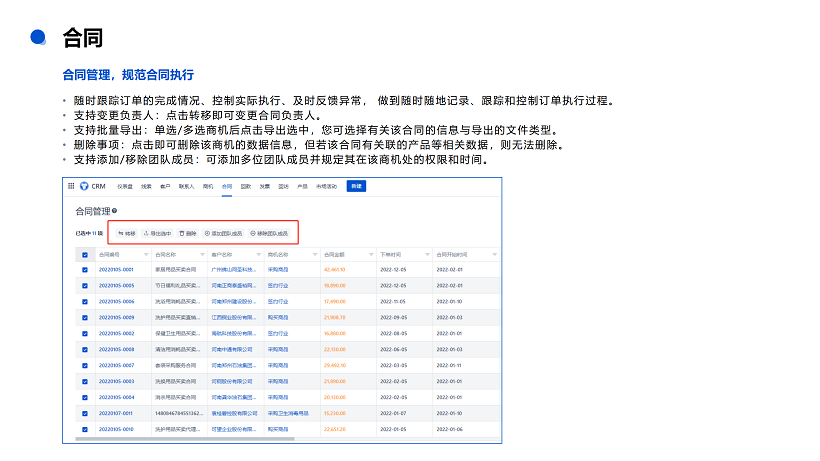820x461 pixels.
Task: Uncheck the row 20220105-0003 checkbox
Action: coord(85,382)
